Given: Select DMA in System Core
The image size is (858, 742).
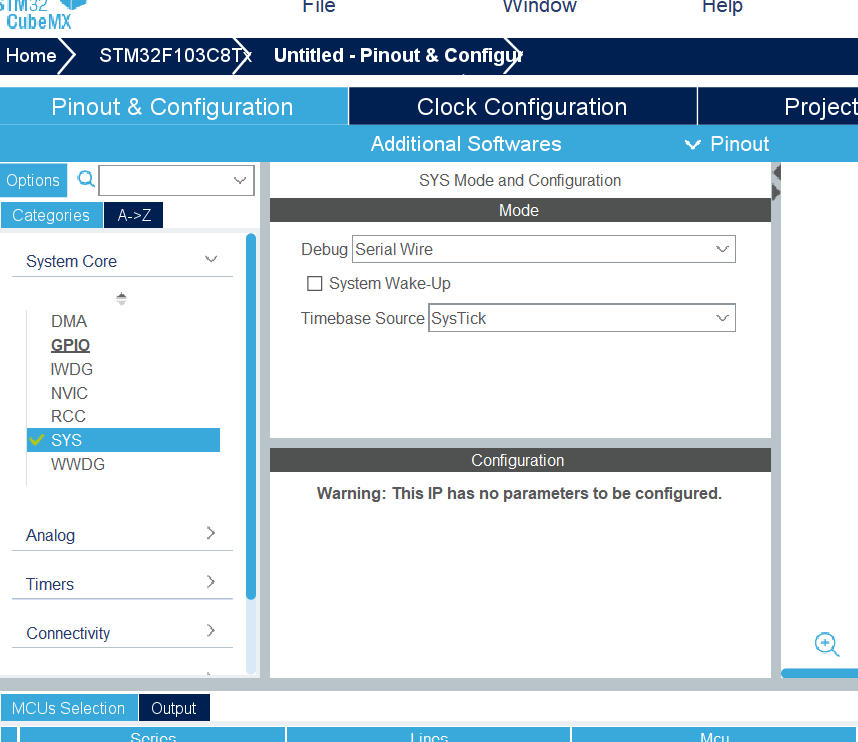Looking at the screenshot, I should (x=69, y=321).
